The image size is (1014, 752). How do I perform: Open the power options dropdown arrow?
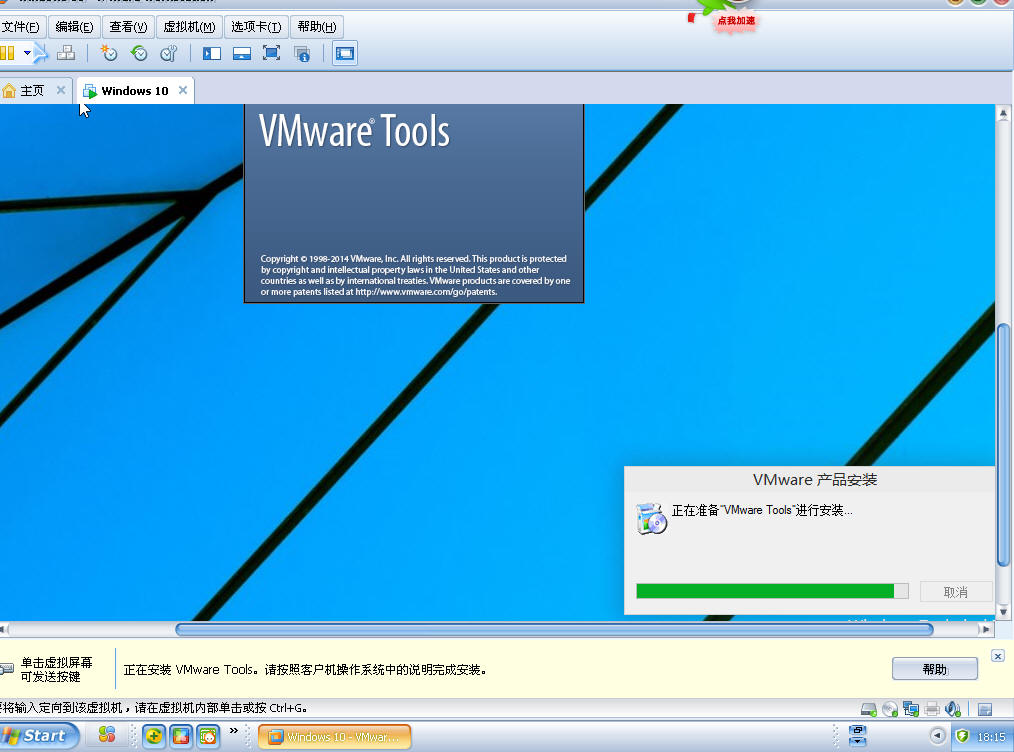pyautogui.click(x=27, y=53)
